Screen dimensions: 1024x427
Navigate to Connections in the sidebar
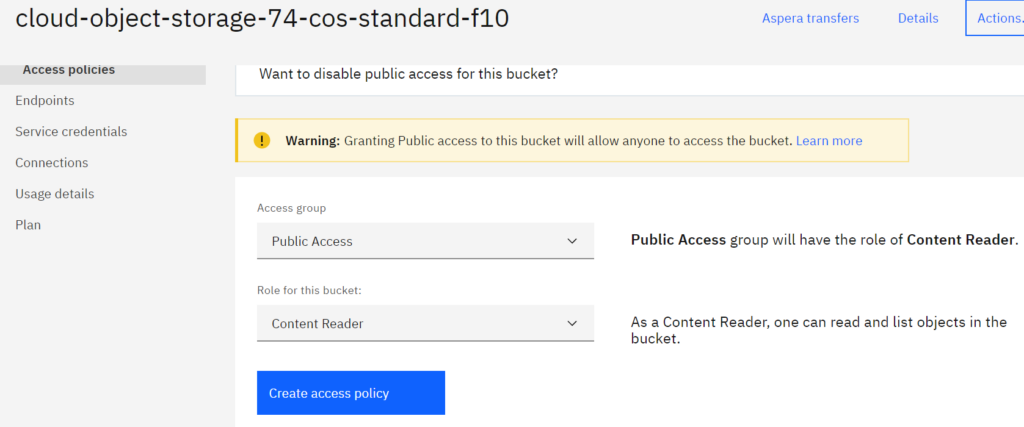(52, 163)
